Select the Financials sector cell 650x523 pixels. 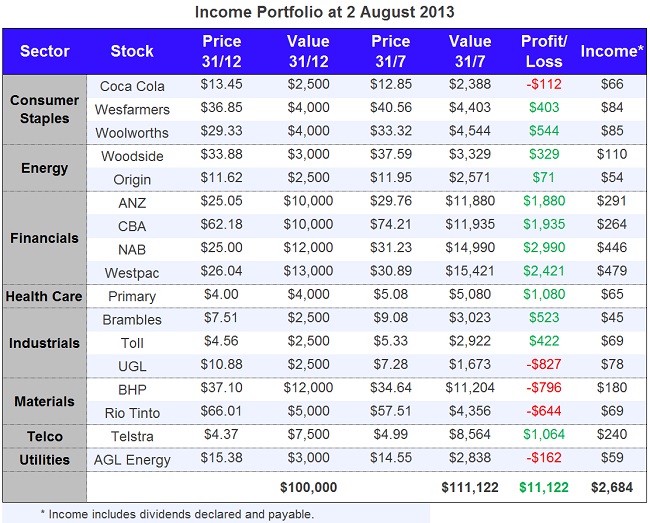tap(45, 239)
